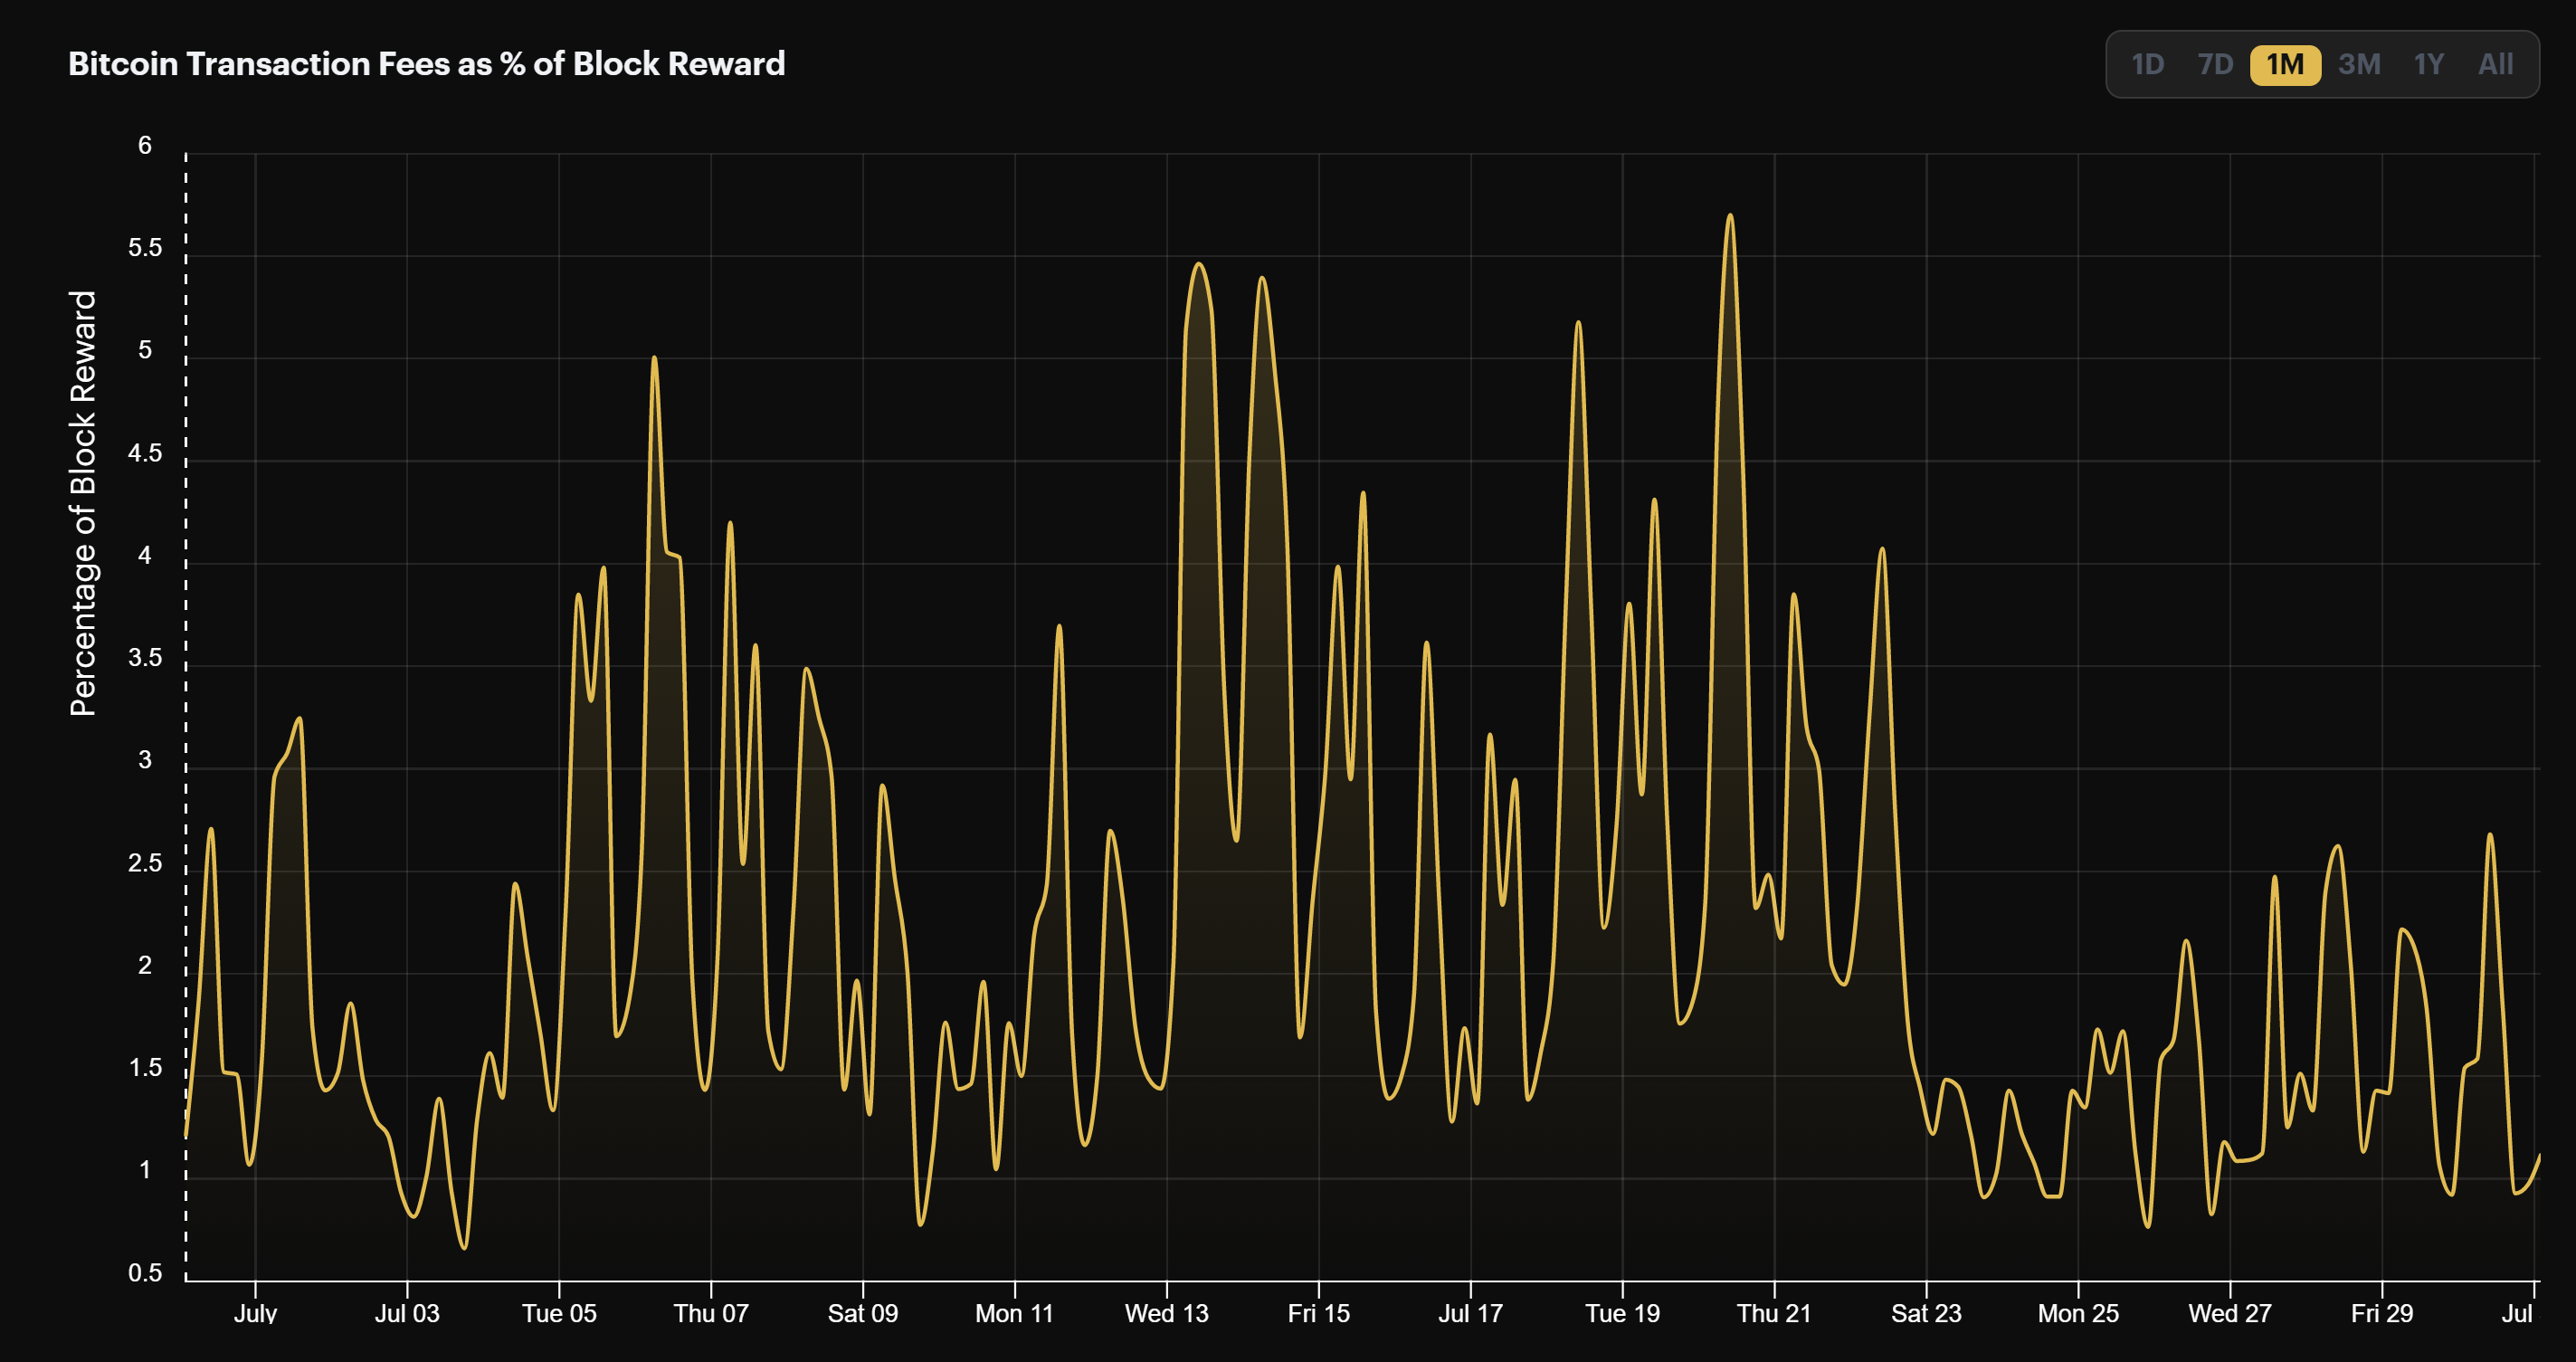Select the Sat 09 date label
The image size is (2576, 1362).
[864, 1313]
